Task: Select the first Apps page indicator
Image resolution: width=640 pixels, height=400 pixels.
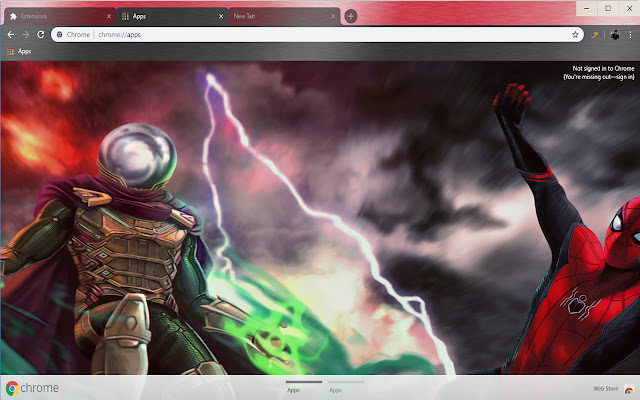Action: point(304,387)
